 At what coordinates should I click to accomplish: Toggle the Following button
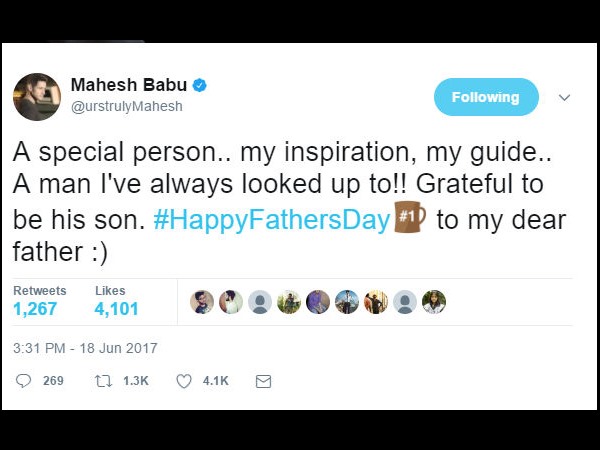486,97
